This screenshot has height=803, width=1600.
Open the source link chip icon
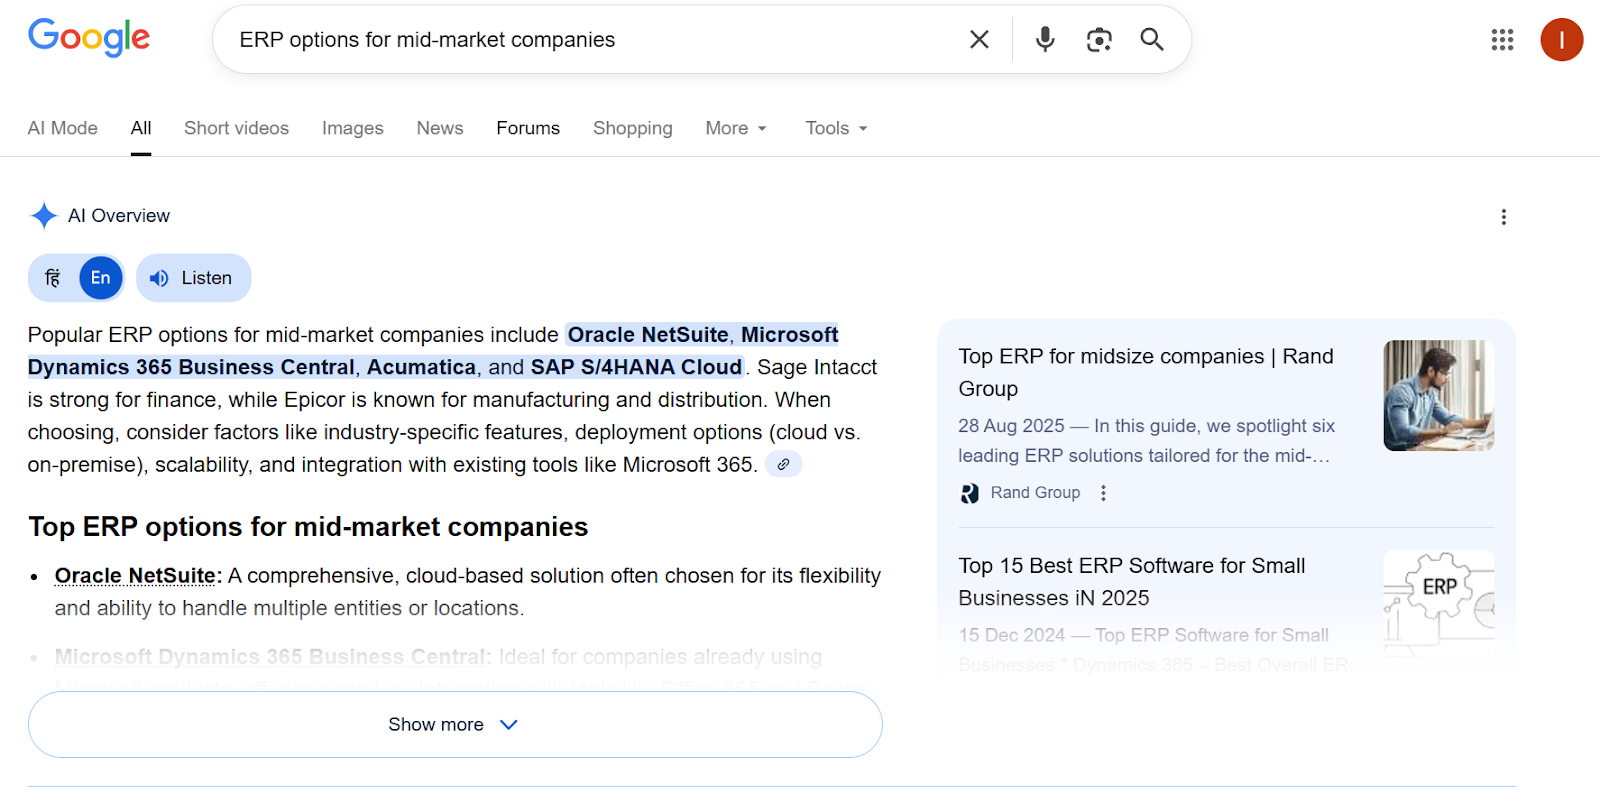click(784, 464)
